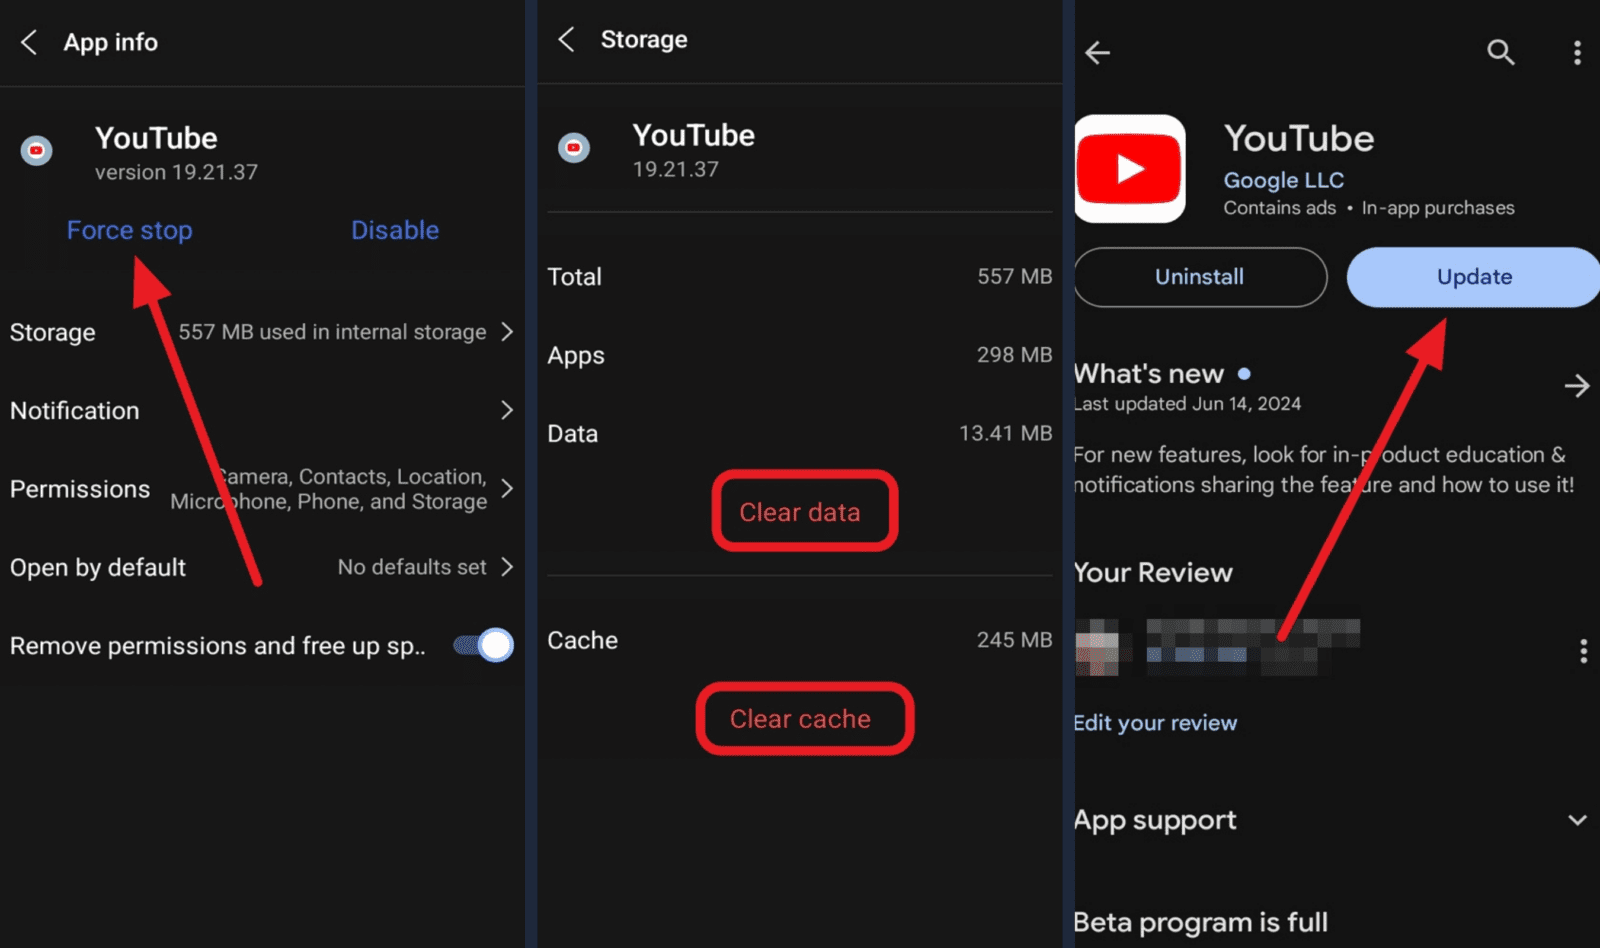Tap the Cache 245 MB value
The width and height of the screenshot is (1600, 948).
[x=1014, y=640]
